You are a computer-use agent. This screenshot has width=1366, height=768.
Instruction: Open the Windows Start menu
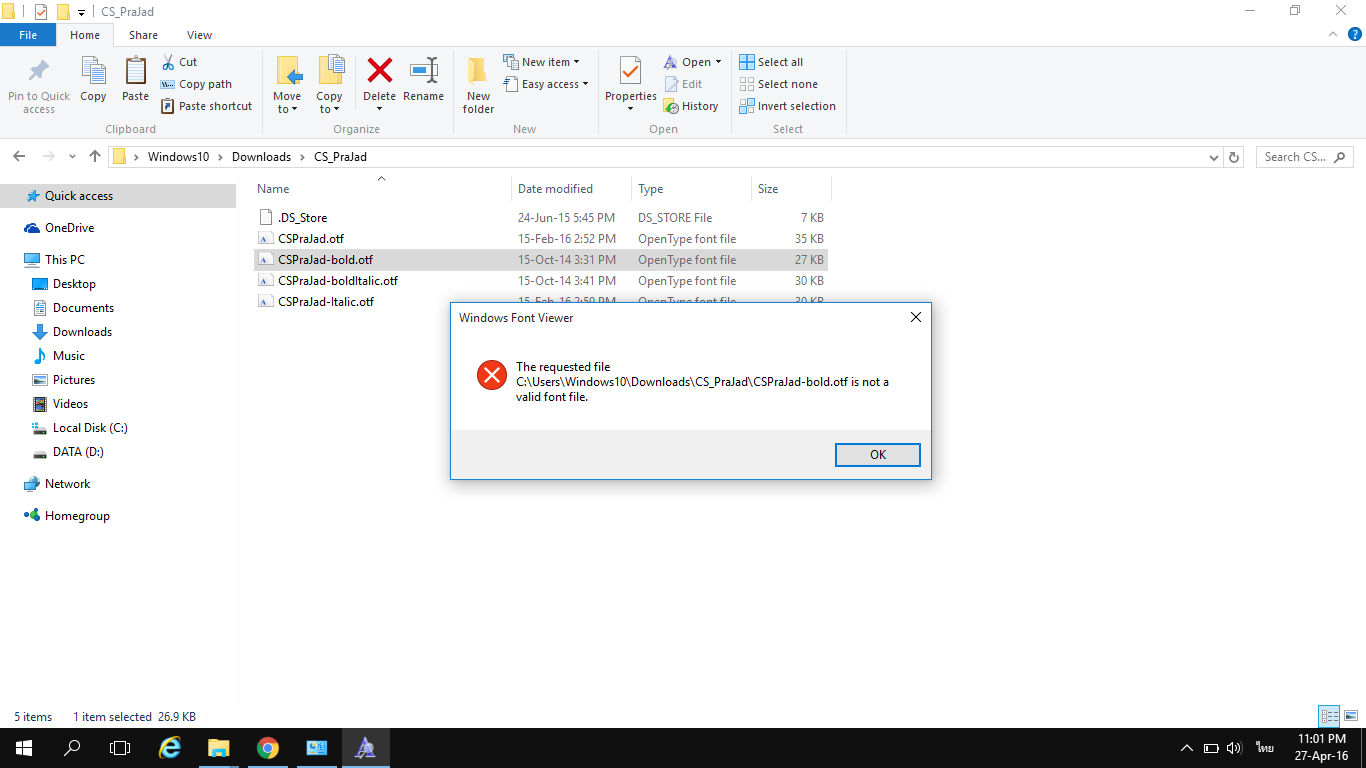coord(24,748)
